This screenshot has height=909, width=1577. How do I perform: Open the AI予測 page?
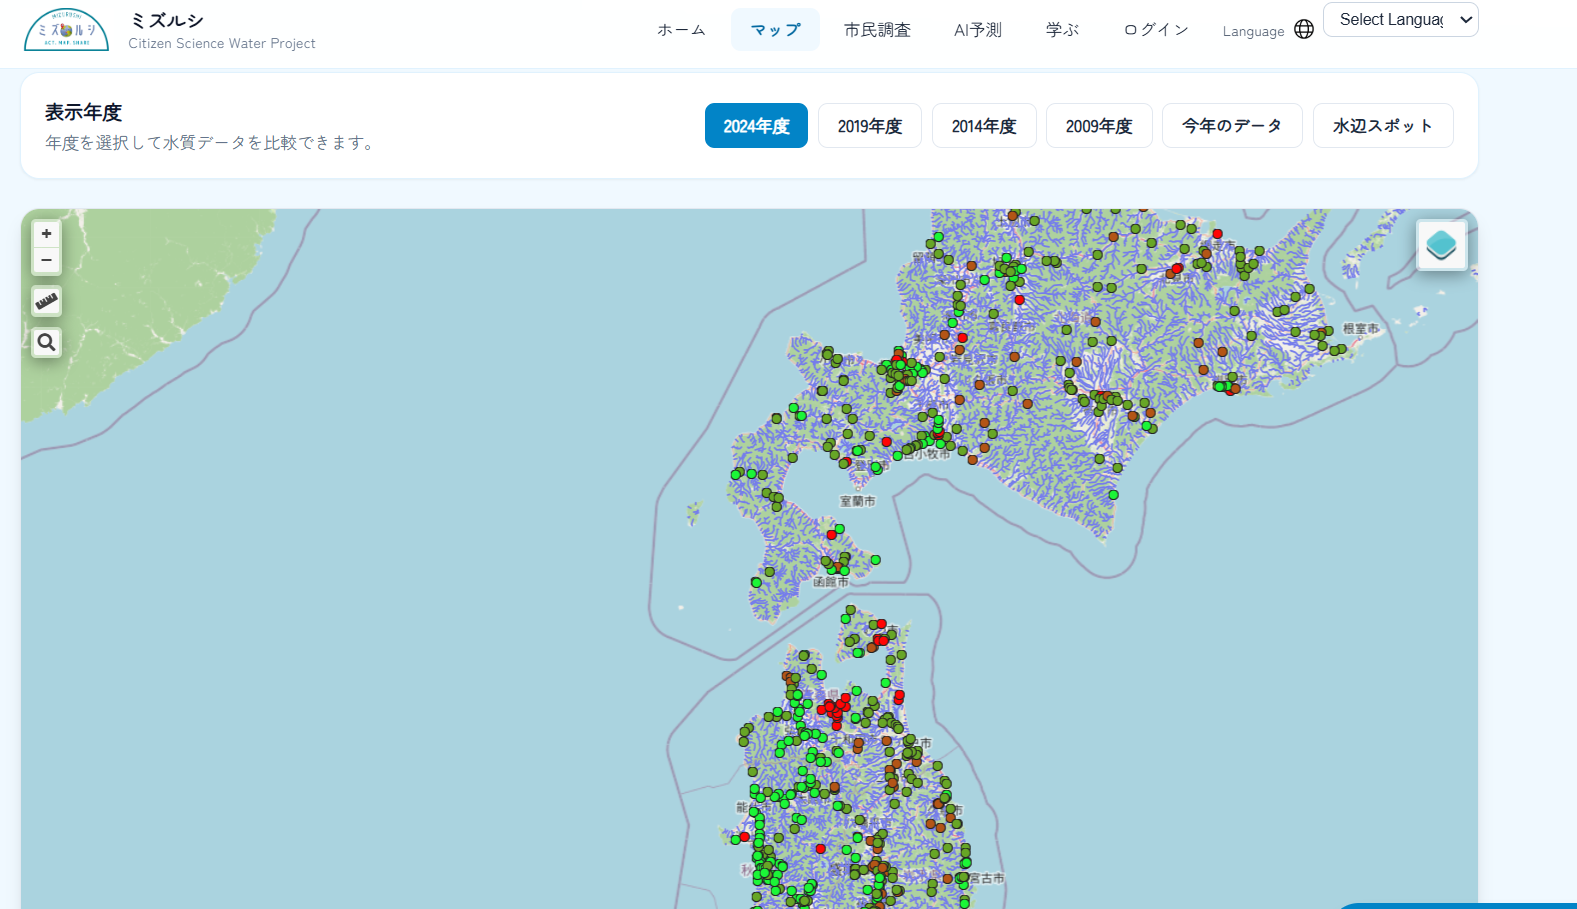pyautogui.click(x=978, y=30)
